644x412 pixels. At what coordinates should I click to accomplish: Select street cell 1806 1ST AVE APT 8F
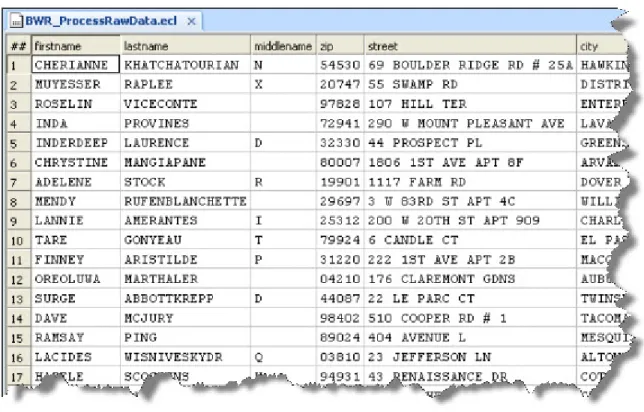[471, 162]
